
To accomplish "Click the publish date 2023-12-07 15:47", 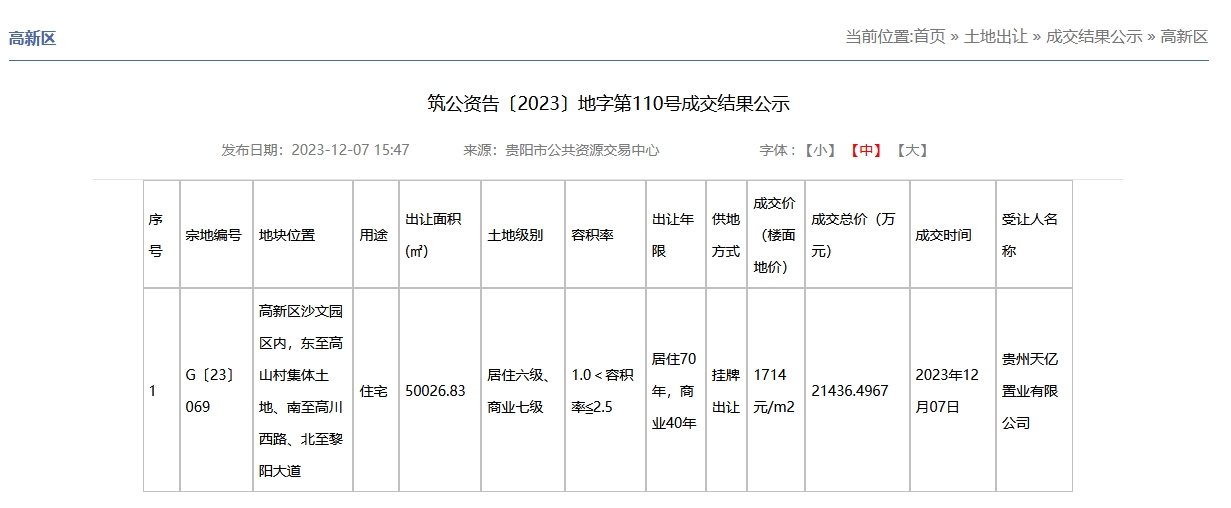I will (x=350, y=150).
